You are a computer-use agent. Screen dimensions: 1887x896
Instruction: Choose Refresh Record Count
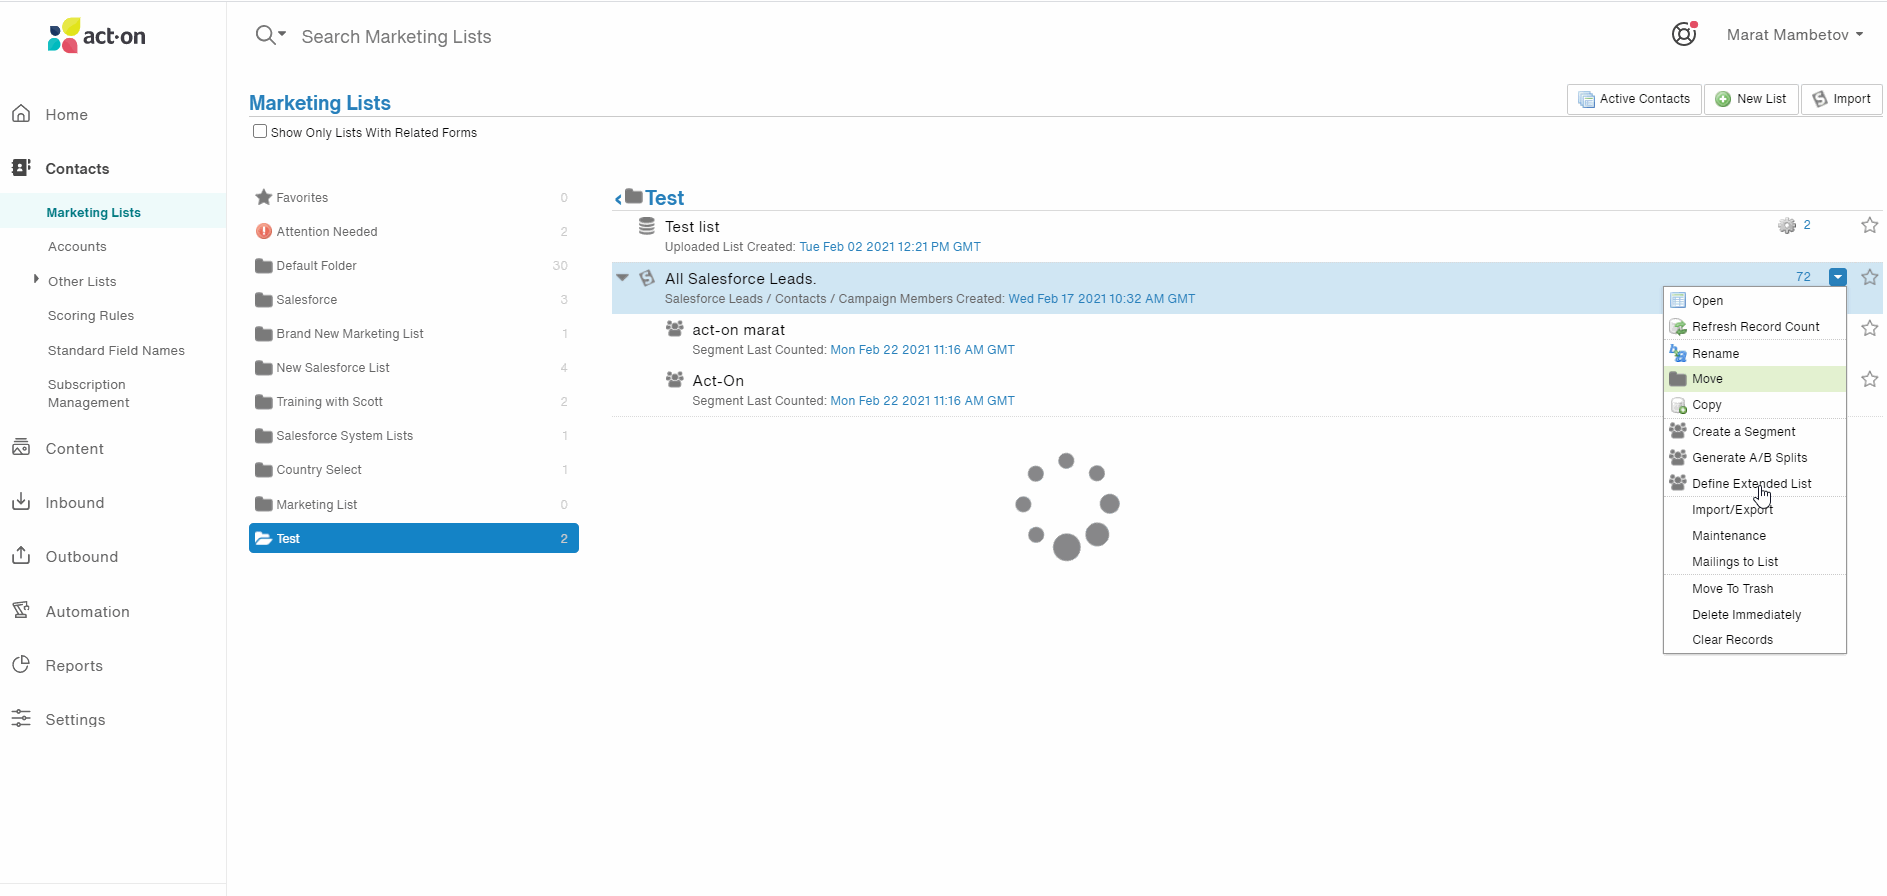(1755, 327)
